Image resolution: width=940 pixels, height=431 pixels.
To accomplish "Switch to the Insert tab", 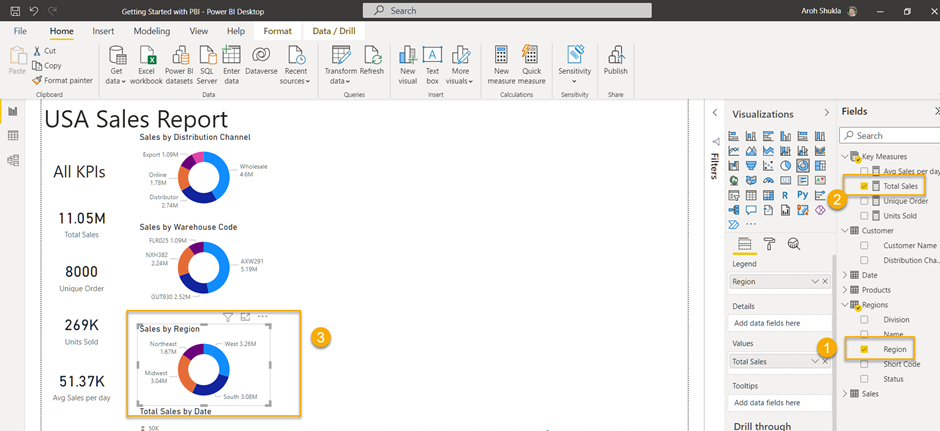I will pos(103,31).
